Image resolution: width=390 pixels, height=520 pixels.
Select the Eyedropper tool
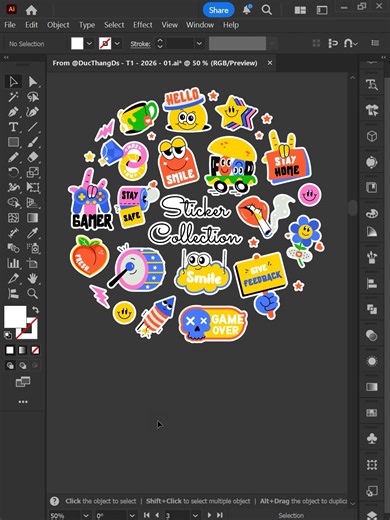[x=32, y=233]
